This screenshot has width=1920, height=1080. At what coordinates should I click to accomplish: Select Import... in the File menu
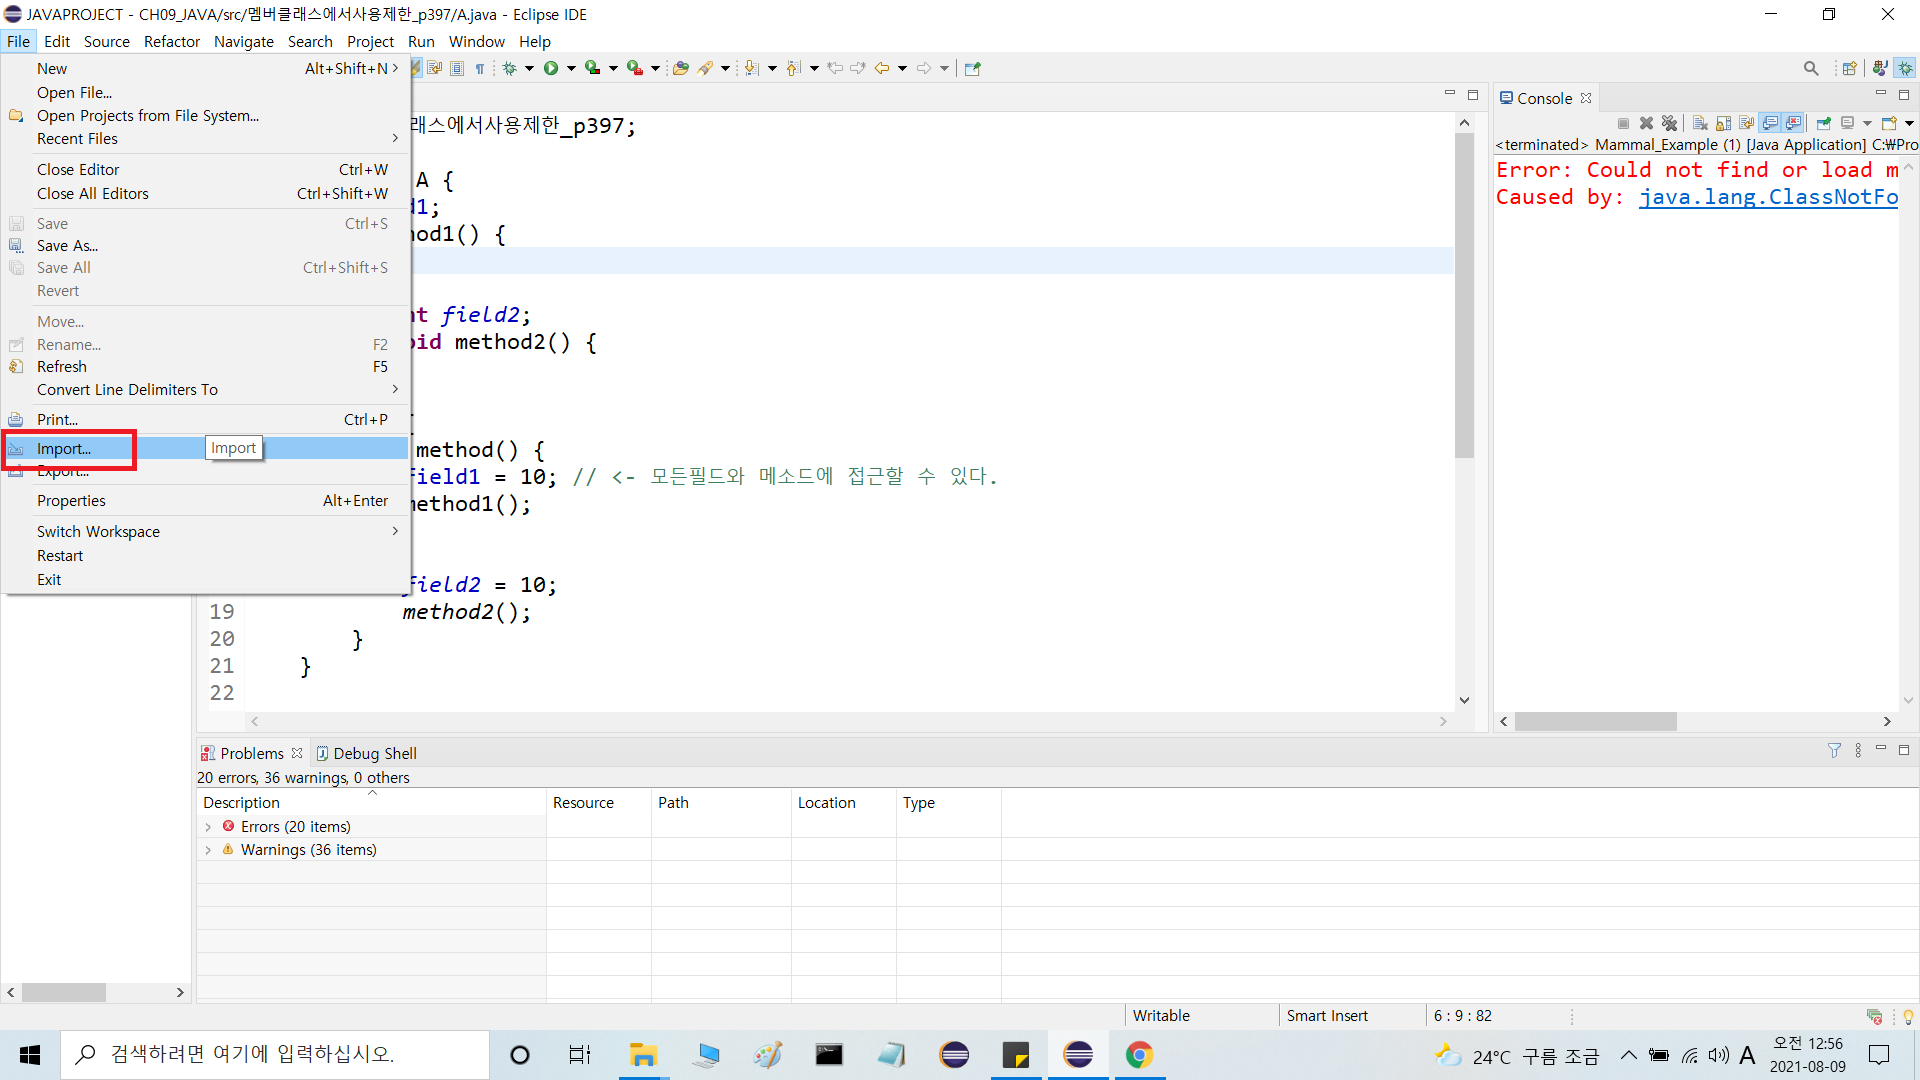pos(64,449)
